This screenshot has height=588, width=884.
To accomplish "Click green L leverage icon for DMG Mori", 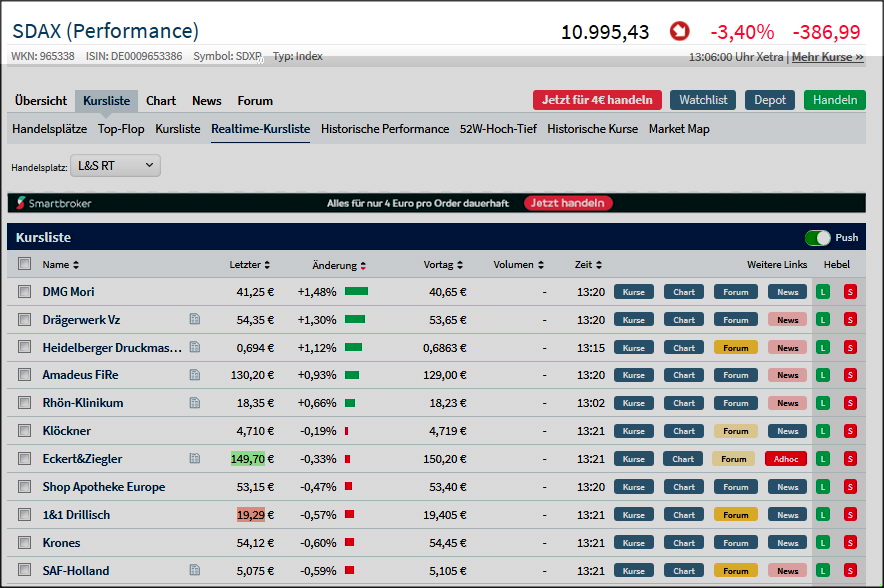I will (x=823, y=292).
